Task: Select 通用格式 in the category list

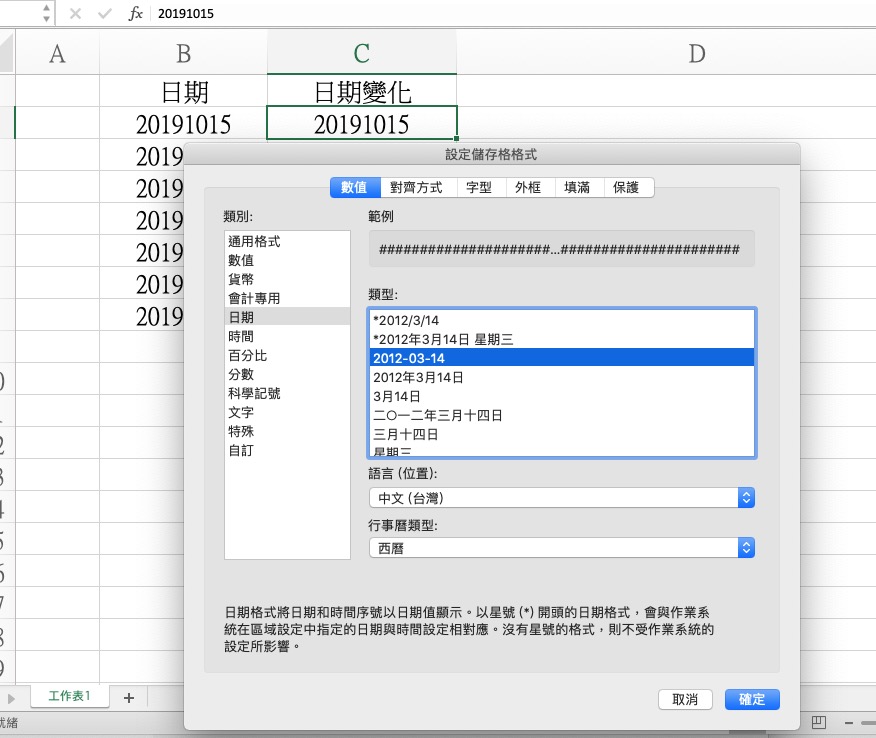Action: click(287, 241)
